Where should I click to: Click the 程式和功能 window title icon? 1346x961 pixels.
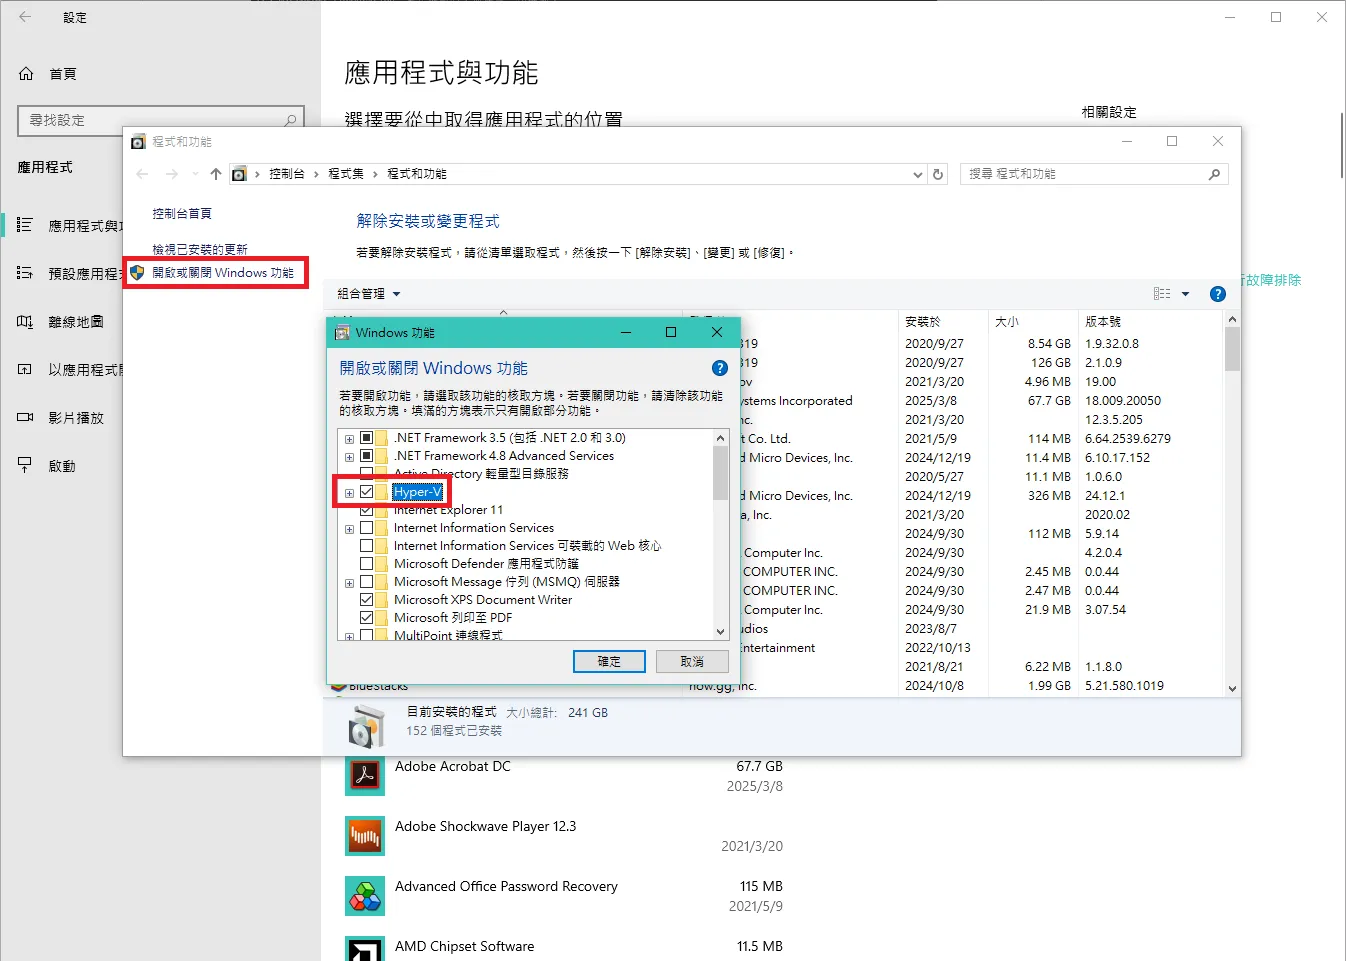click(138, 142)
